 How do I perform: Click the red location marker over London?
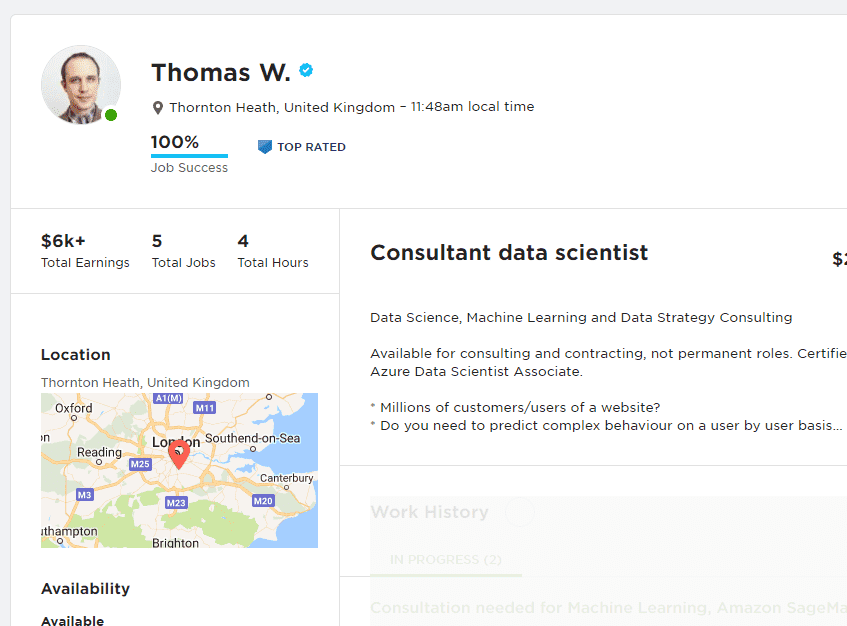tap(180, 452)
